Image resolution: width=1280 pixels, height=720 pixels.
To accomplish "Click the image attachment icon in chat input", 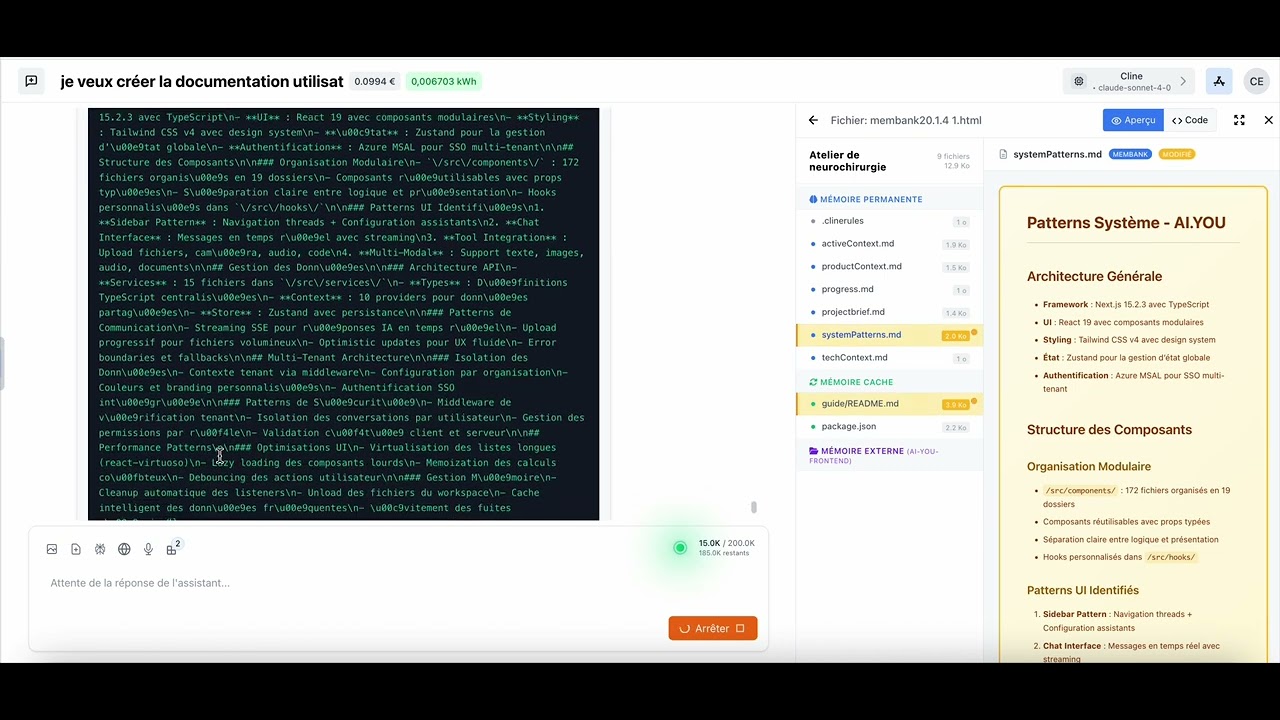I will (x=52, y=549).
